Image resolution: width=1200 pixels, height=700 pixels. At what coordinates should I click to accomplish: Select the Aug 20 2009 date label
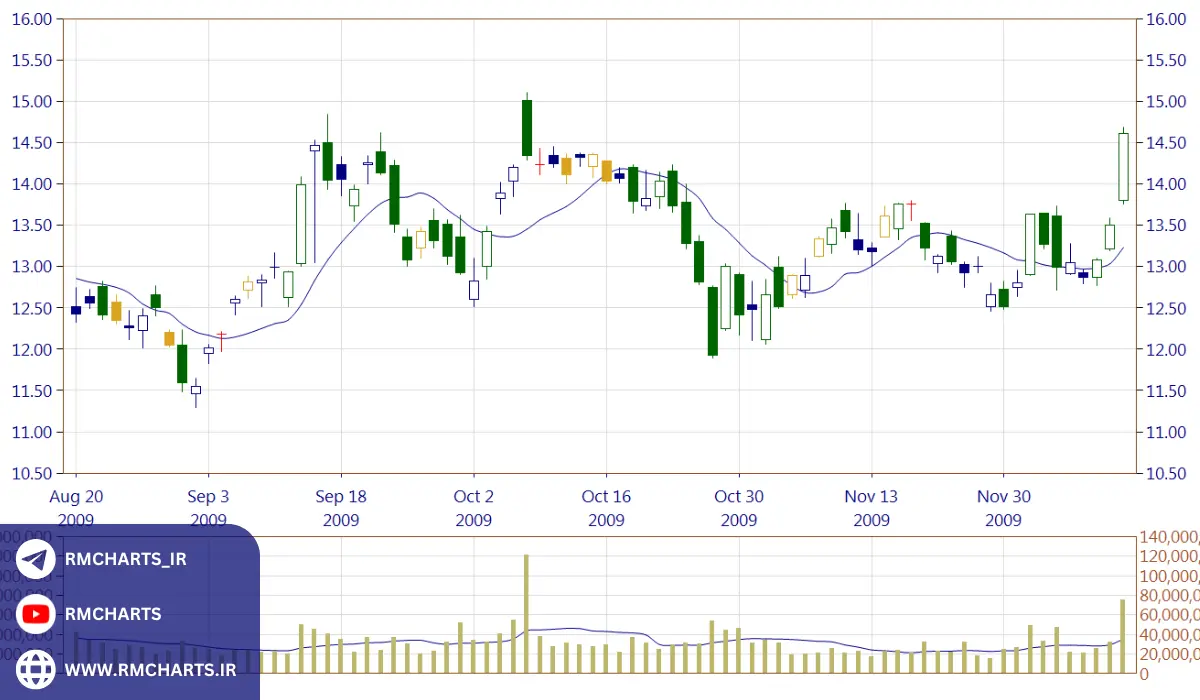click(x=76, y=508)
